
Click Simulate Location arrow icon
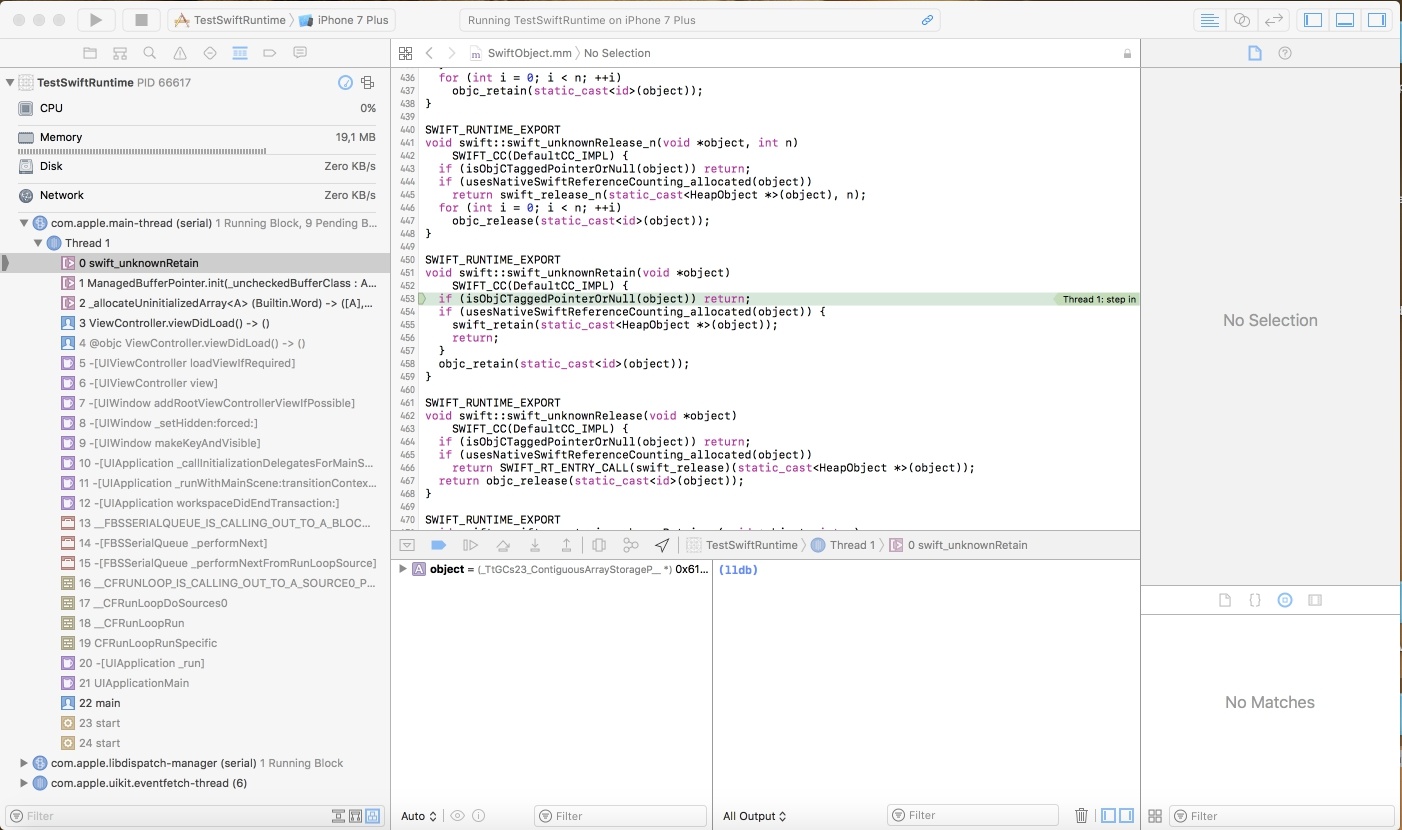pyautogui.click(x=662, y=545)
